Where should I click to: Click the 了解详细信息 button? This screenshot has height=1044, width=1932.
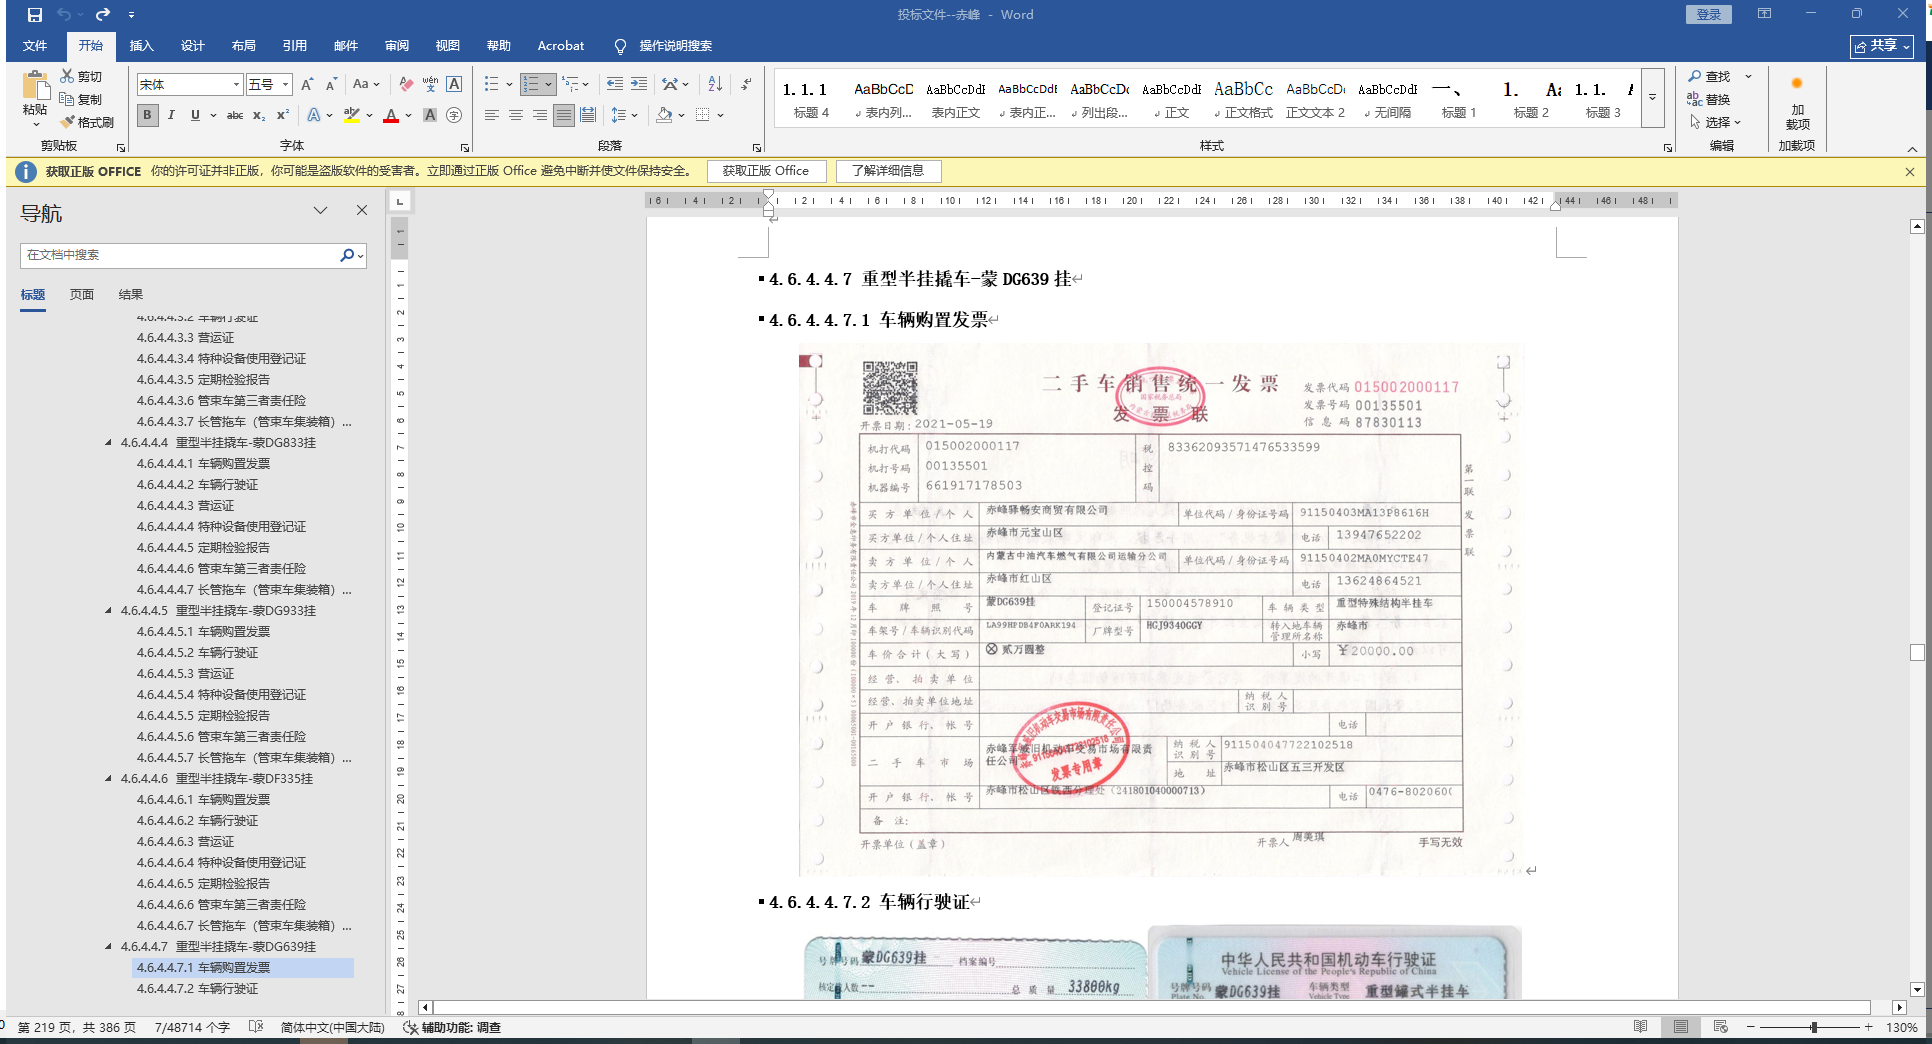(x=888, y=171)
